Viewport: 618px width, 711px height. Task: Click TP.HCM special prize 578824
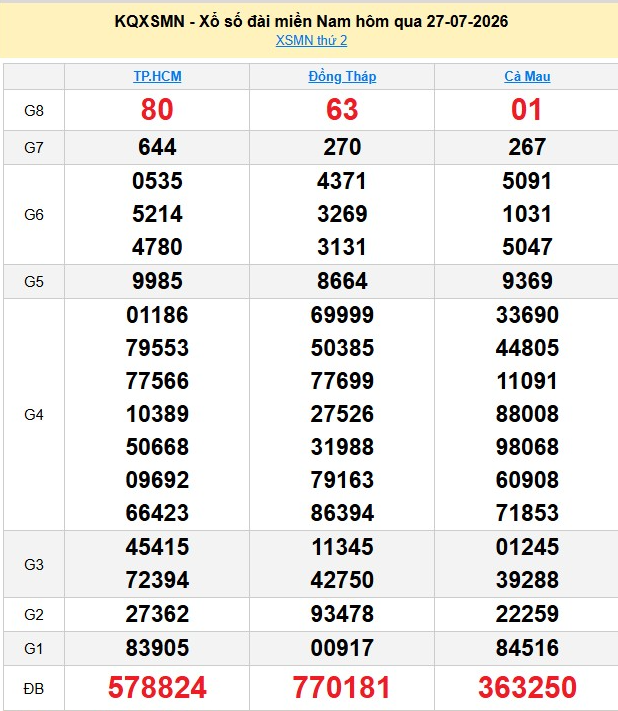click(157, 687)
